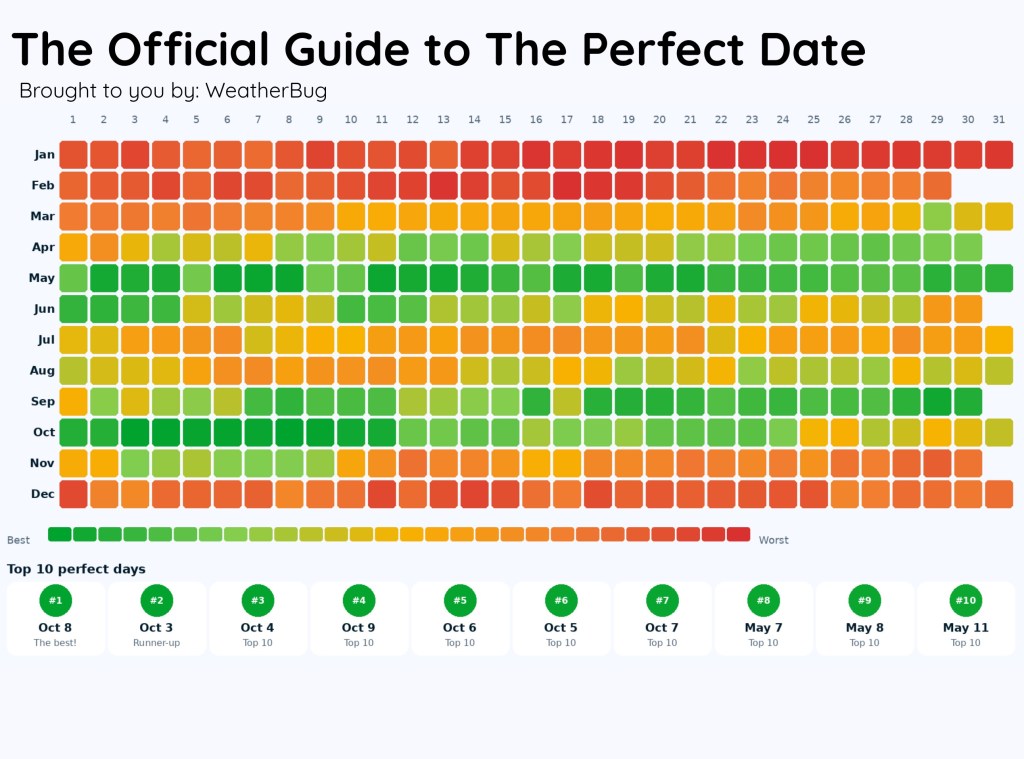Click the #10 rank badge for May 11
The width and height of the screenshot is (1024, 759).
point(965,600)
